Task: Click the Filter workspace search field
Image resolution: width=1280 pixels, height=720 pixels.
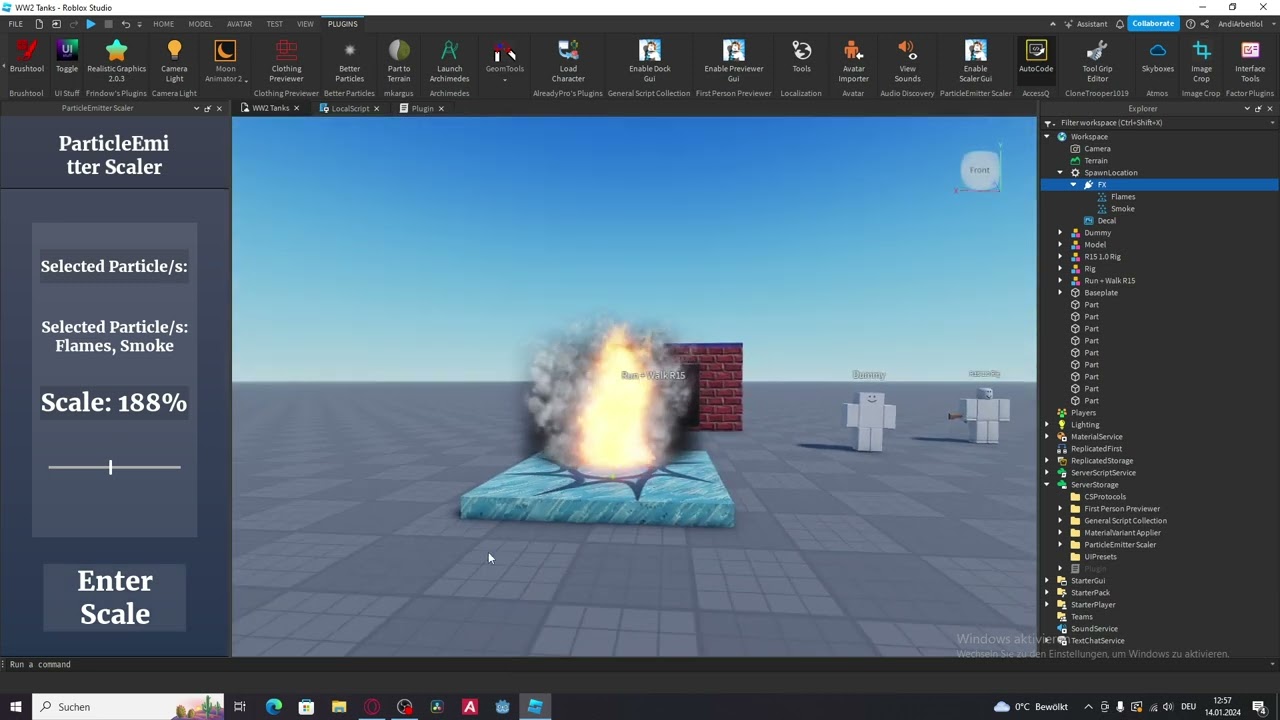Action: coord(1158,123)
